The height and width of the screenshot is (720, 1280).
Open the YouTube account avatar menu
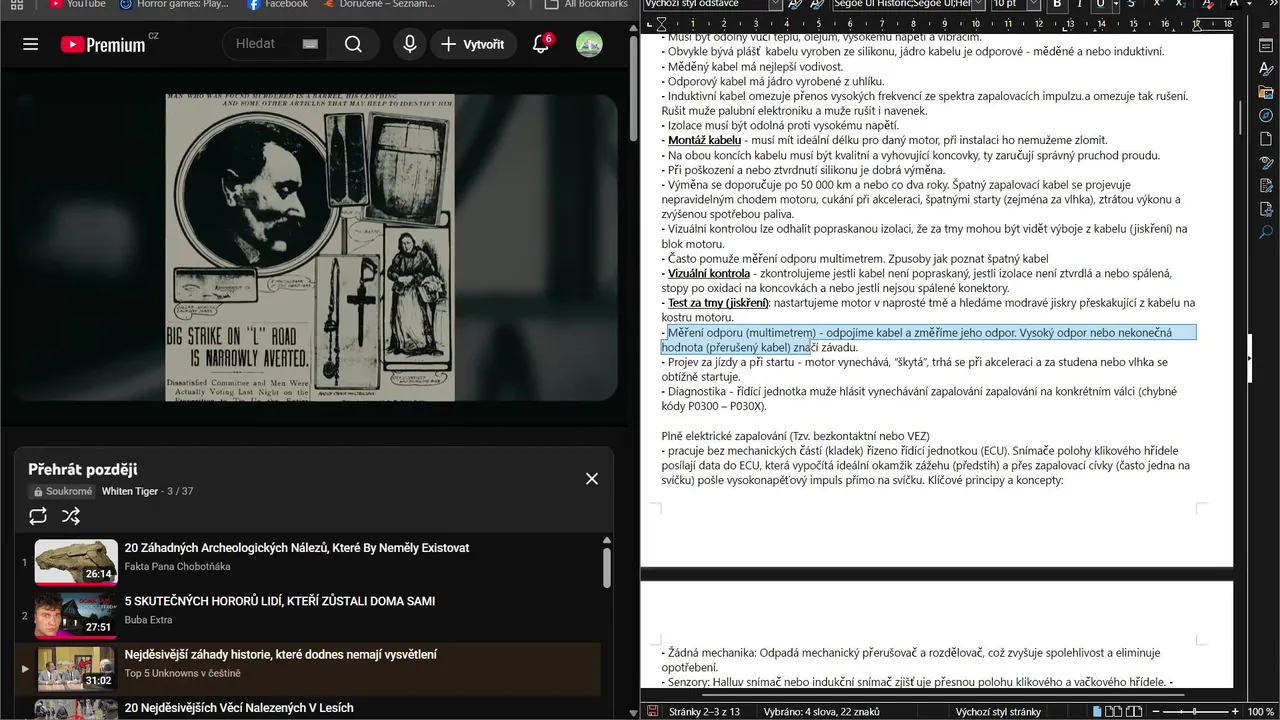(589, 44)
